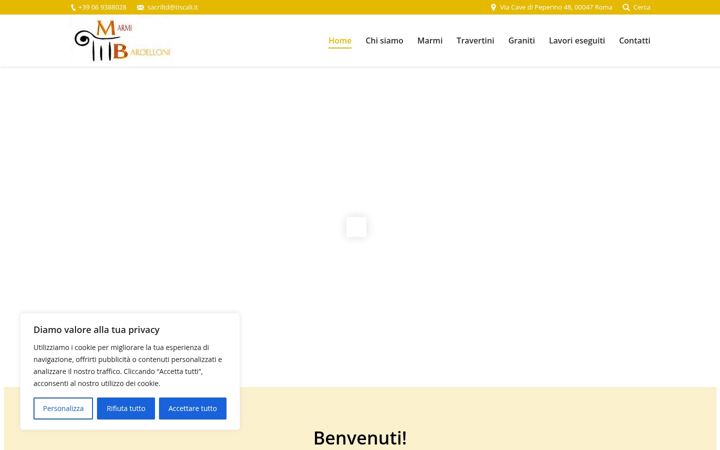Select Graniti in the navigation

coord(522,40)
